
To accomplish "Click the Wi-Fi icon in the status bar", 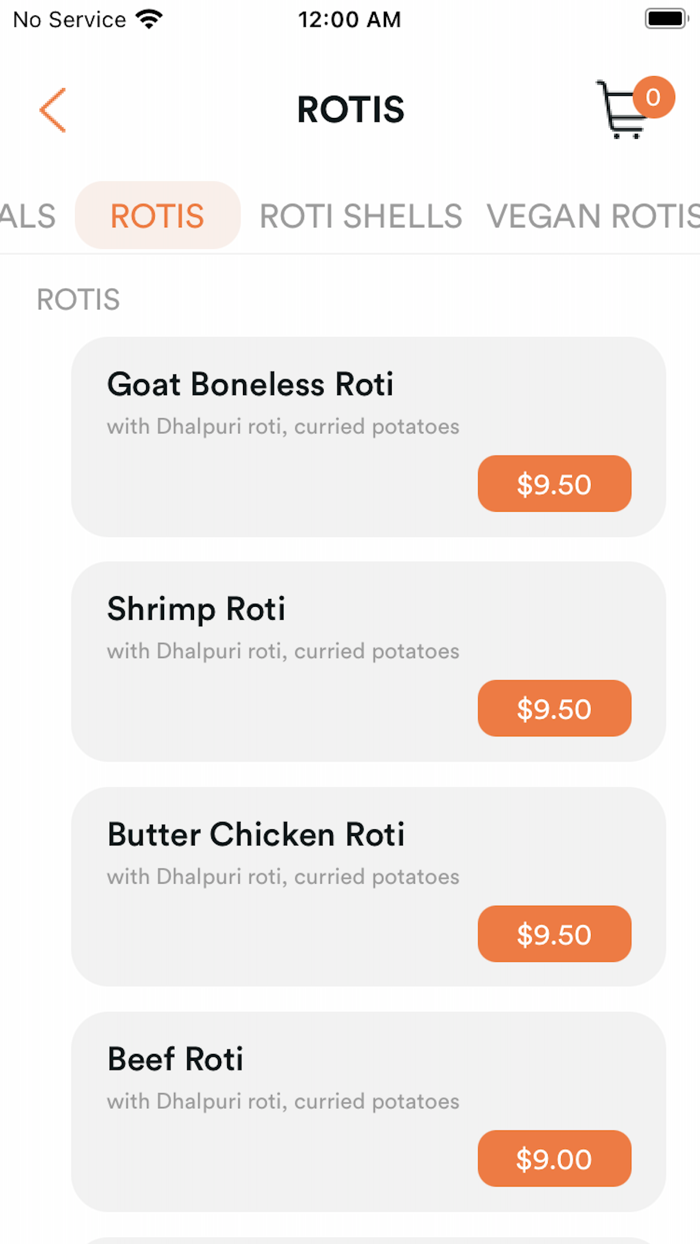I will click(x=146, y=18).
